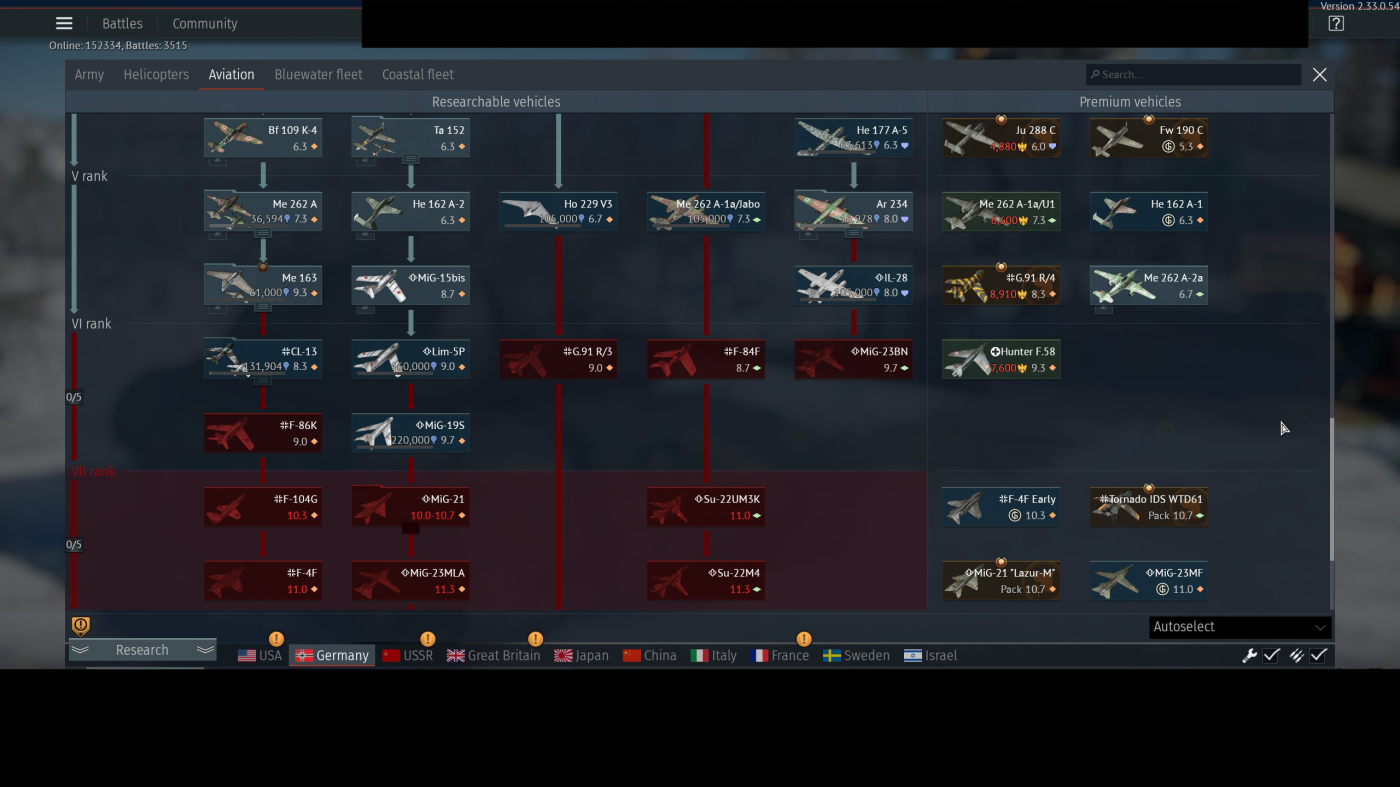Viewport: 1400px width, 787px height.
Task: Toggle the checkbox beside the striped icon
Action: tap(1319, 656)
